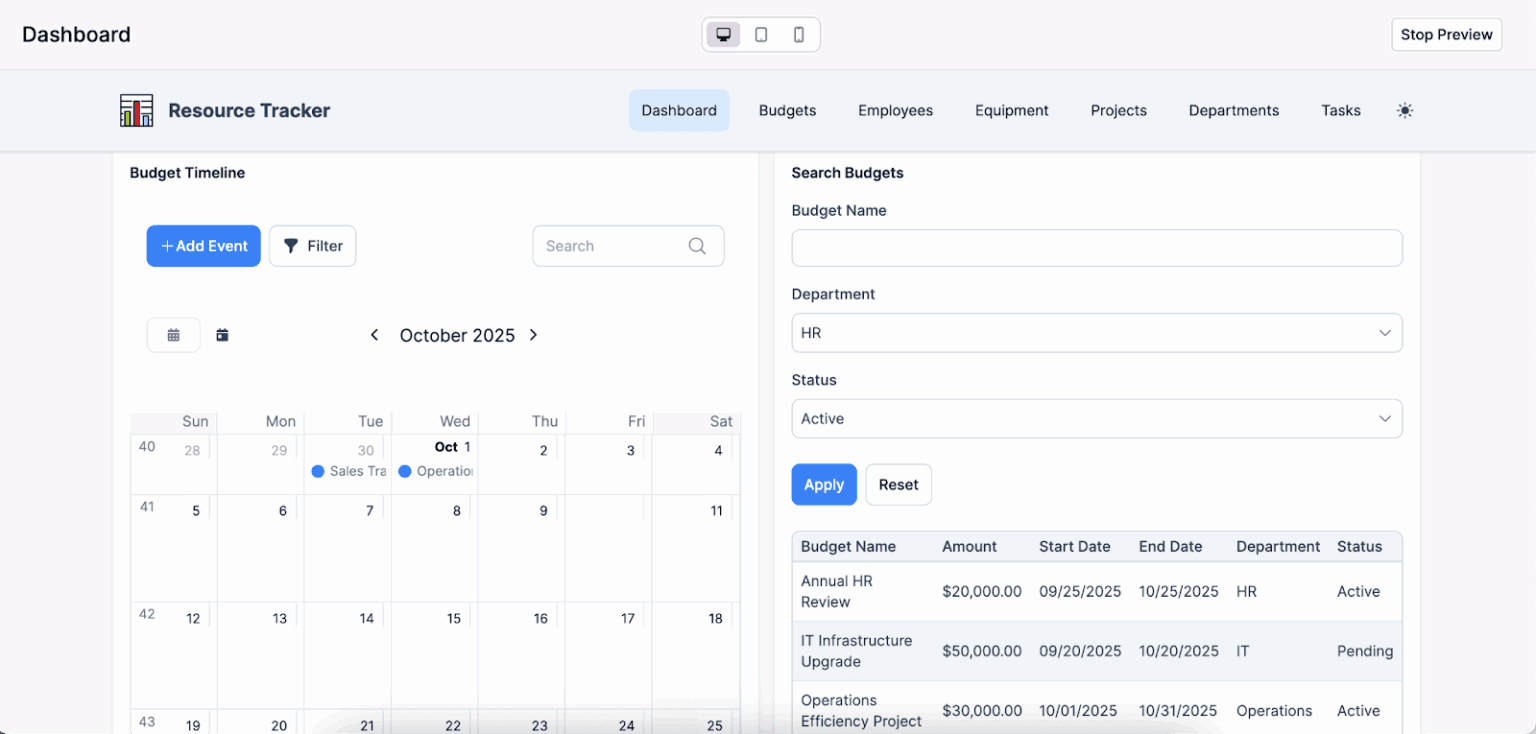Apply the budget search filters
The width and height of the screenshot is (1536, 734).
pos(824,485)
